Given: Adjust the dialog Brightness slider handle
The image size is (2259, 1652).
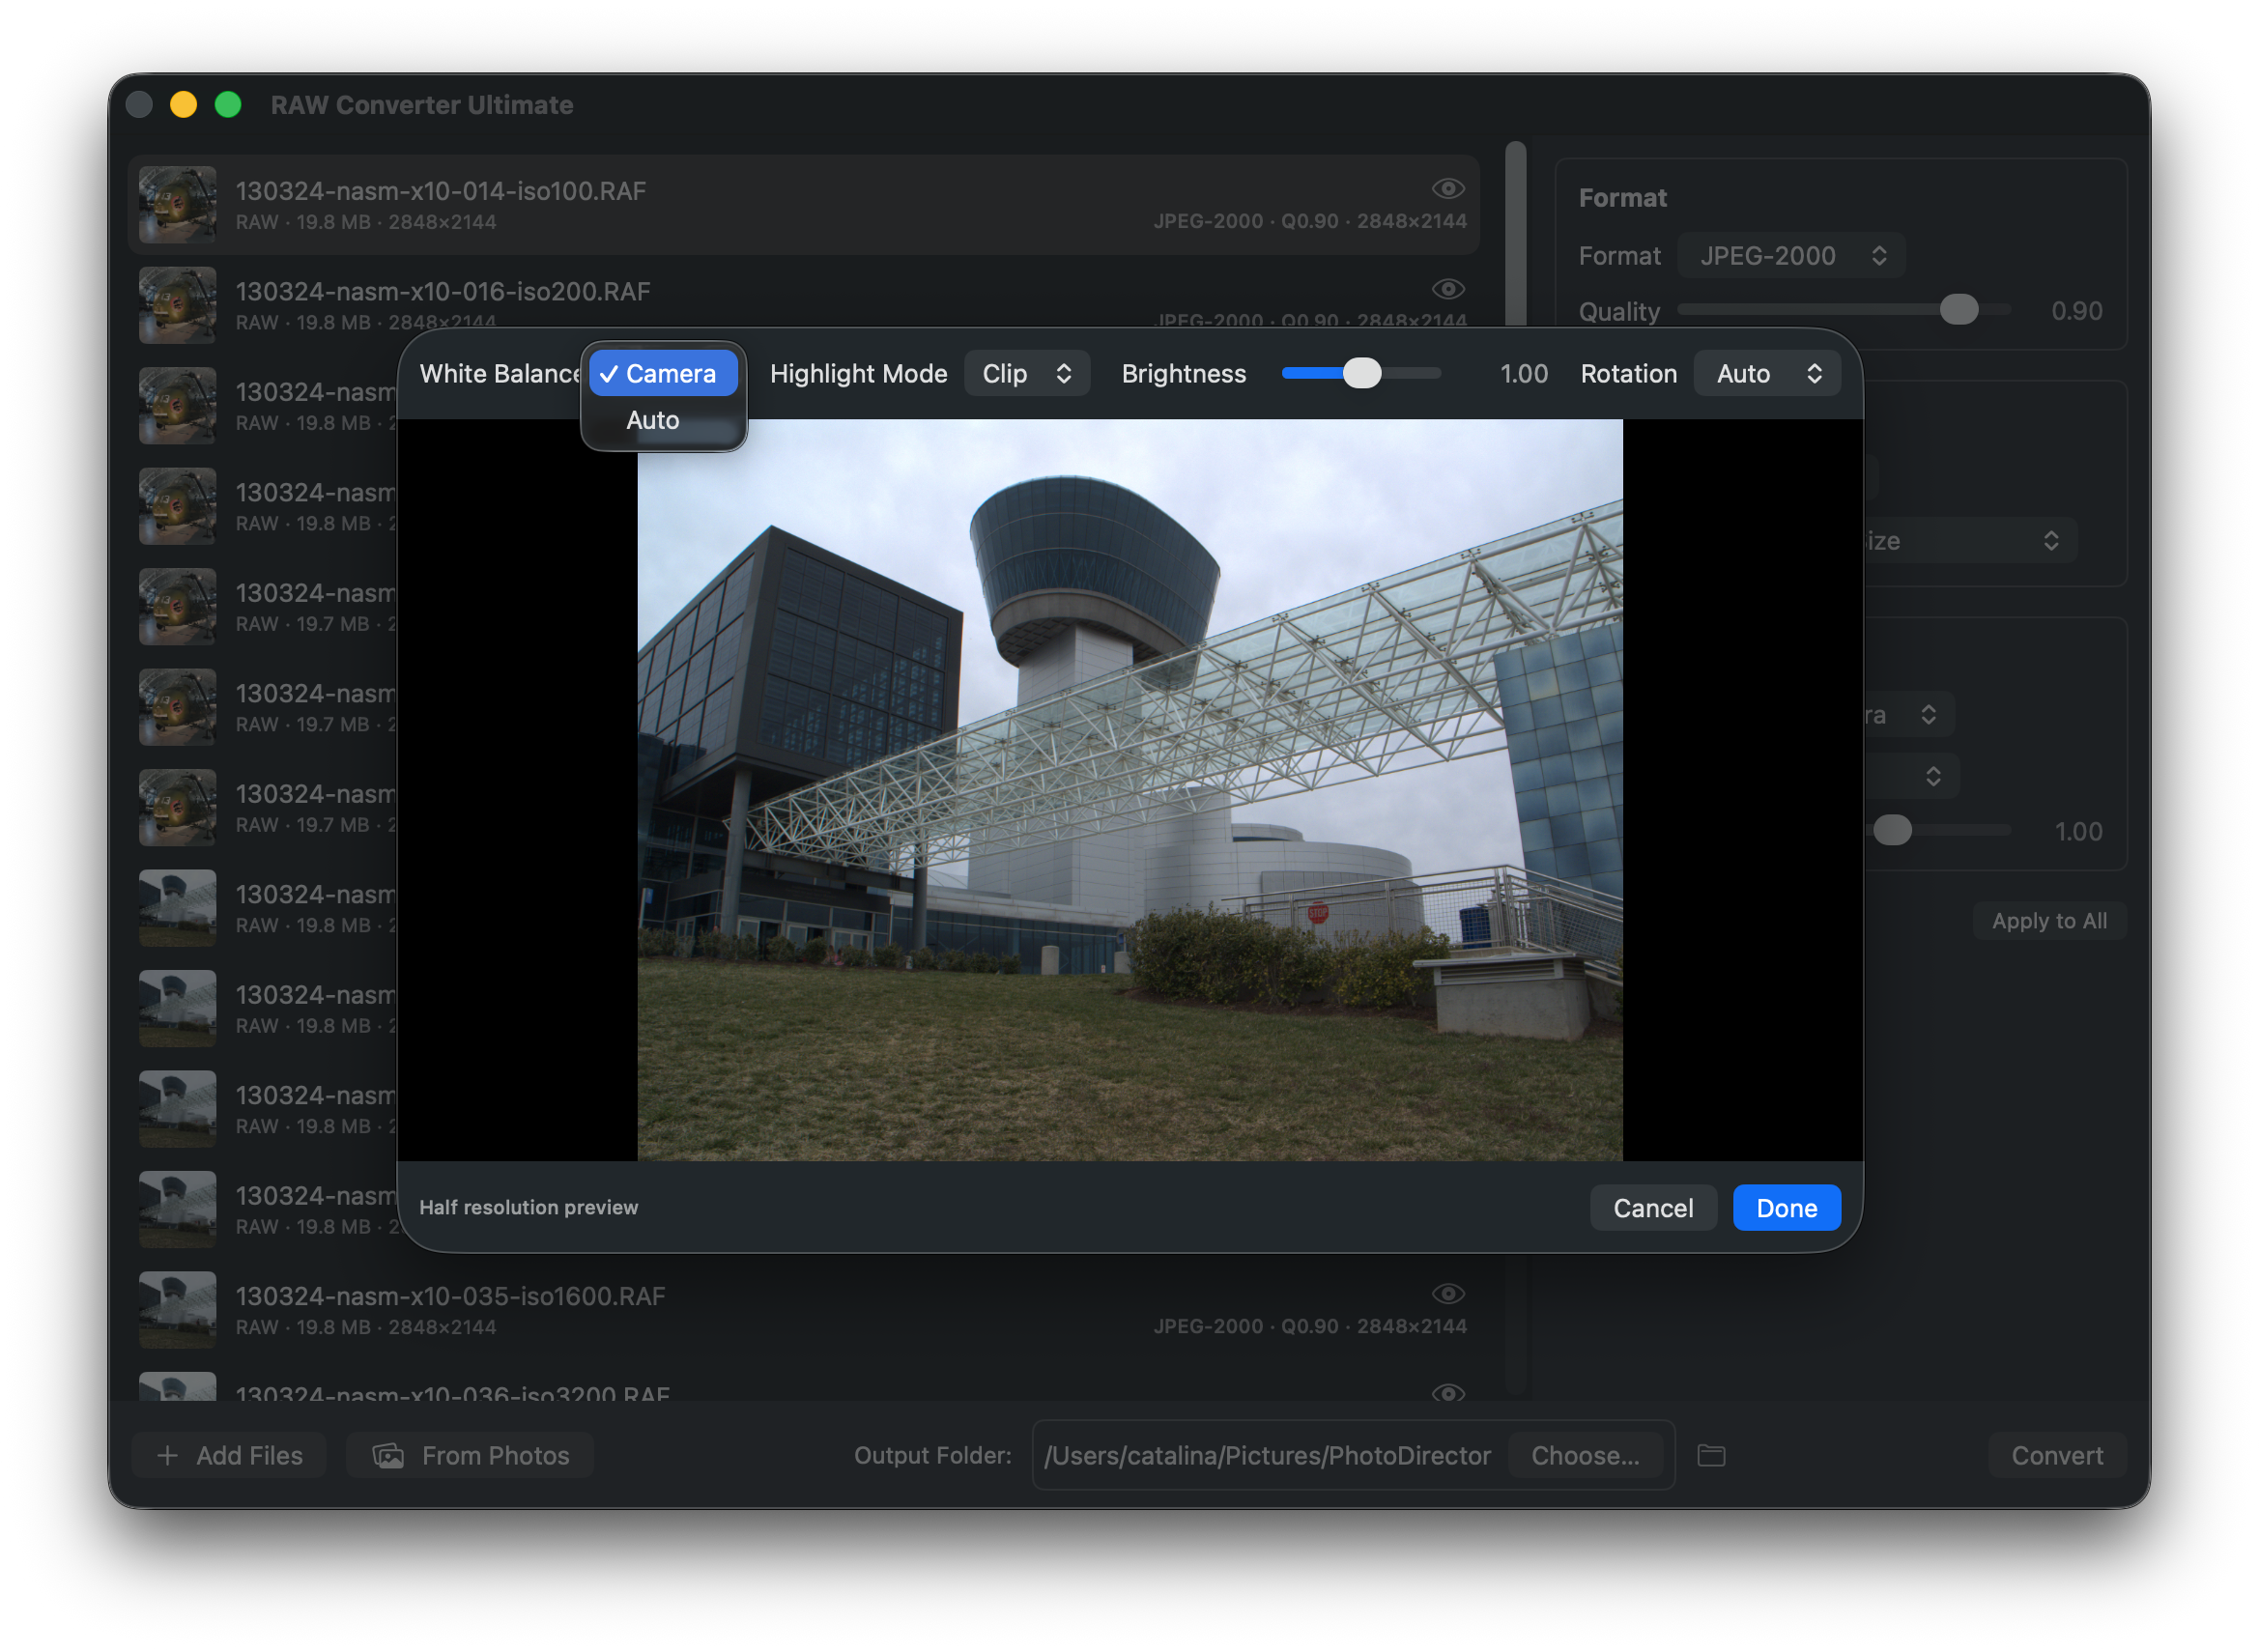Looking at the screenshot, I should click(x=1361, y=373).
